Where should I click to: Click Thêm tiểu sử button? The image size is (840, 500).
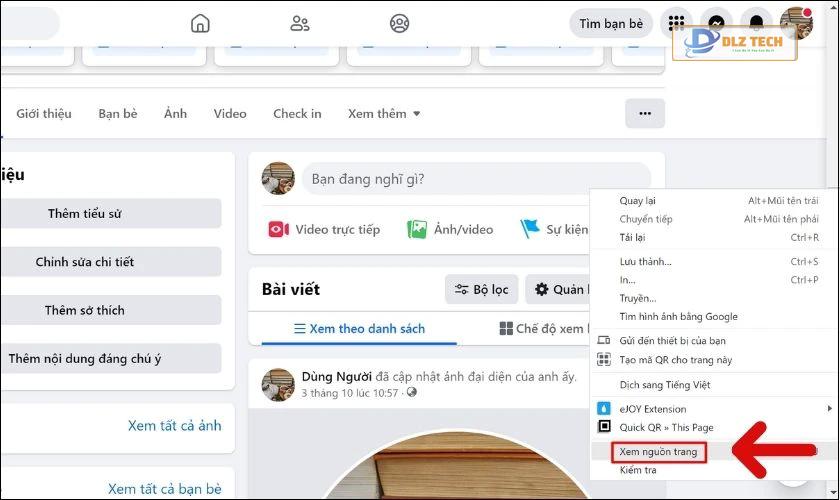(x=110, y=213)
